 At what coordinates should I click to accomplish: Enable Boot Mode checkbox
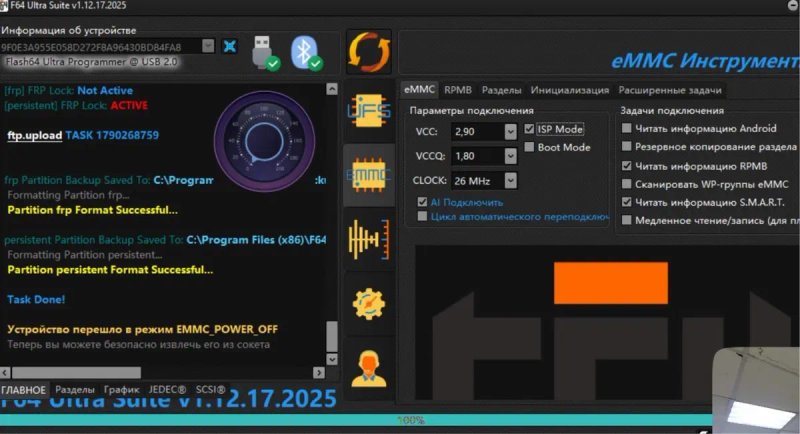pyautogui.click(x=529, y=147)
